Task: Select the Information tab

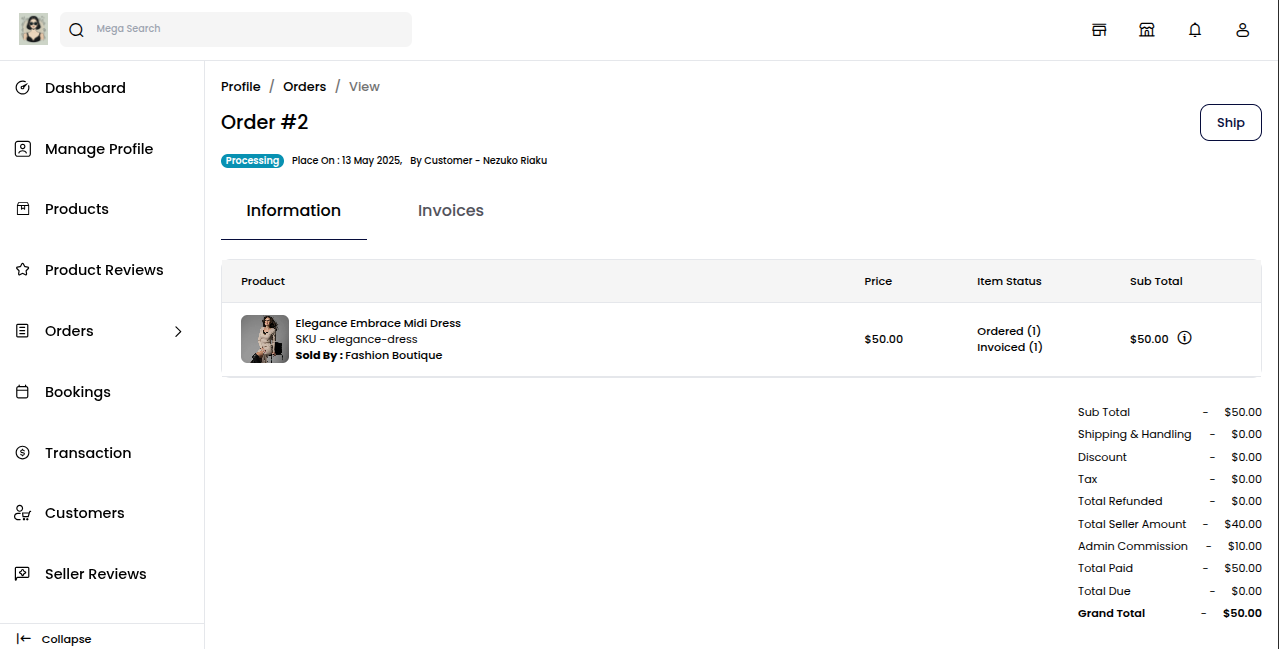Action: click(293, 211)
